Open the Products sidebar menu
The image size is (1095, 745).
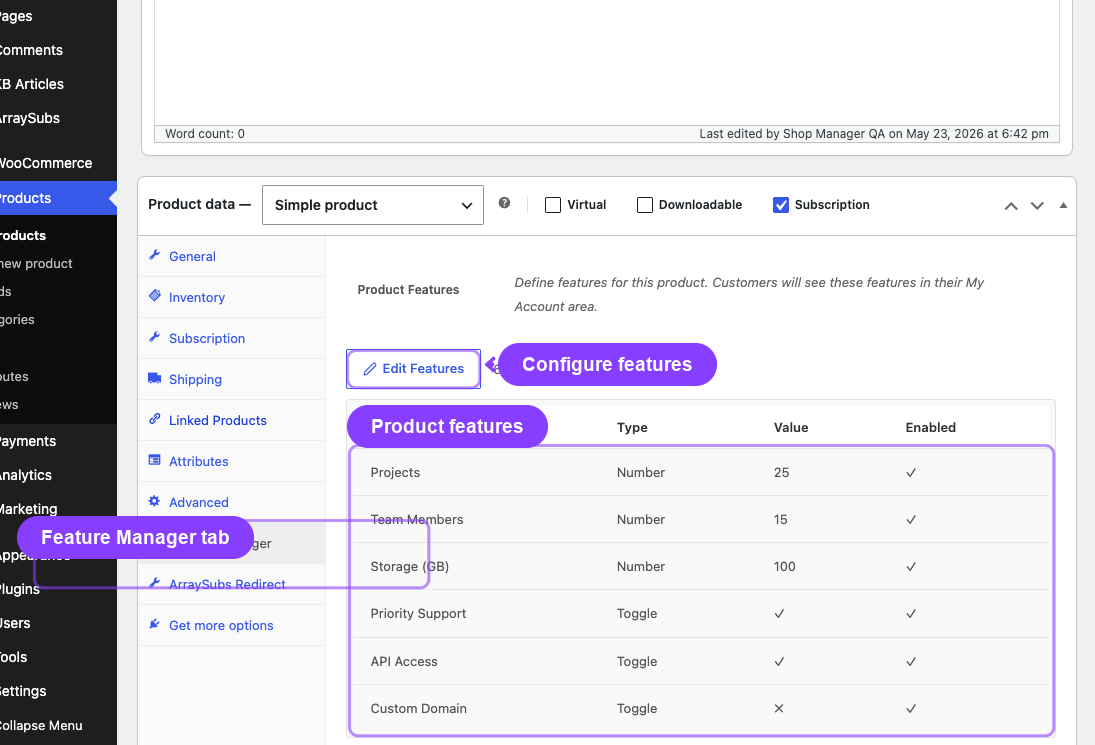pyautogui.click(x=58, y=198)
